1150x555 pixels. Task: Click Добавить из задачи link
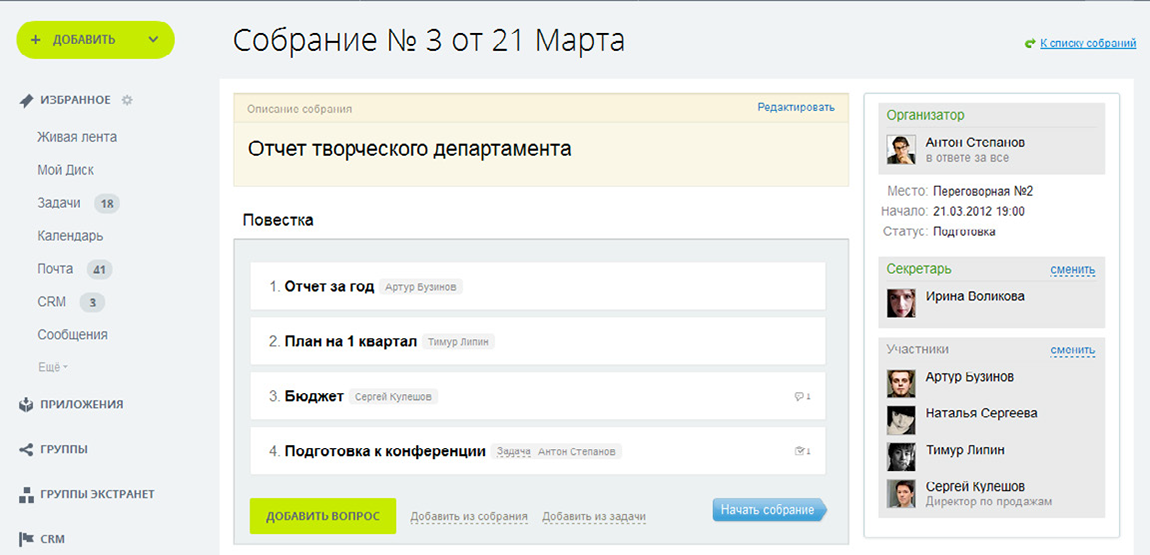tap(594, 517)
